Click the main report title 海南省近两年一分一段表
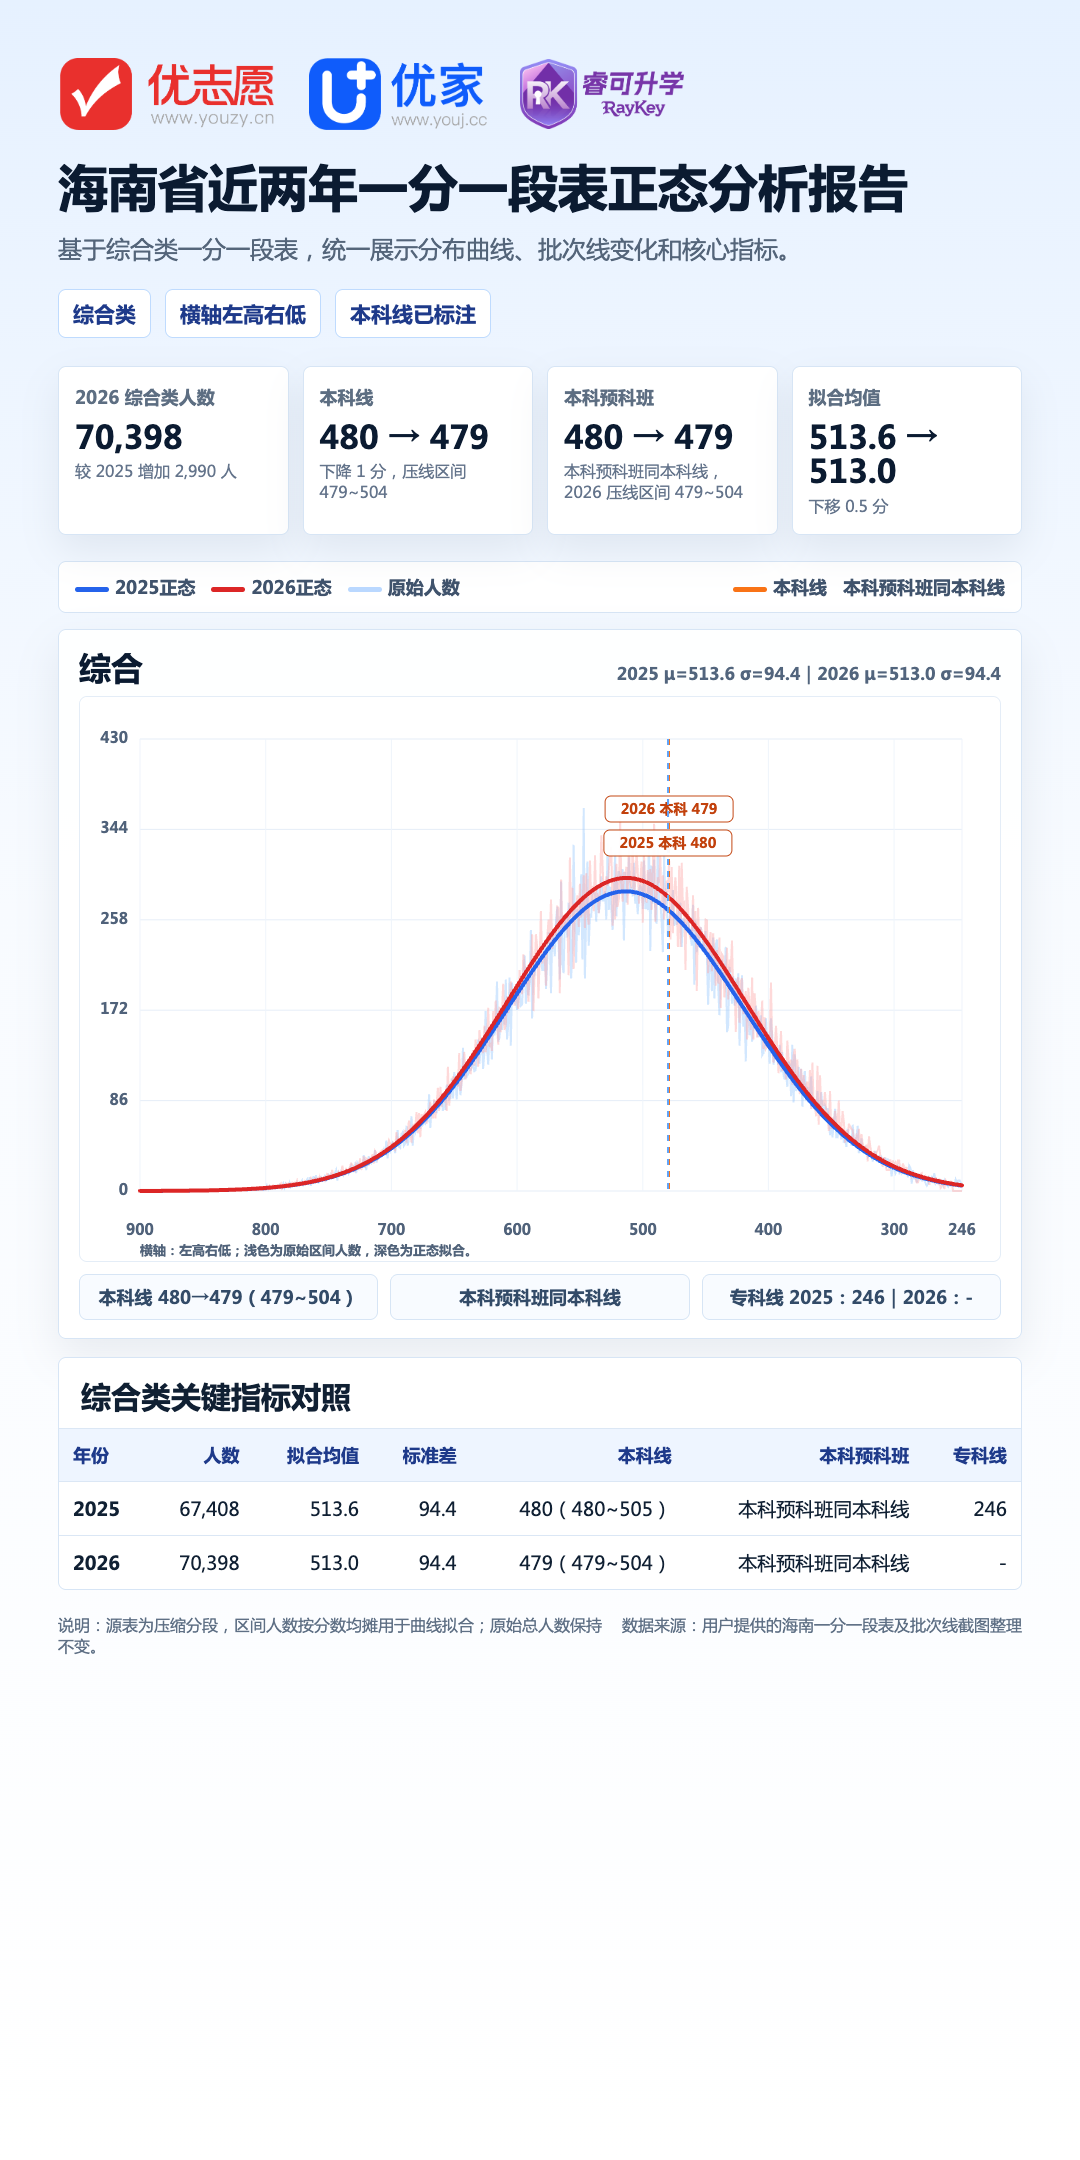This screenshot has height=2160, width=1080. (482, 189)
